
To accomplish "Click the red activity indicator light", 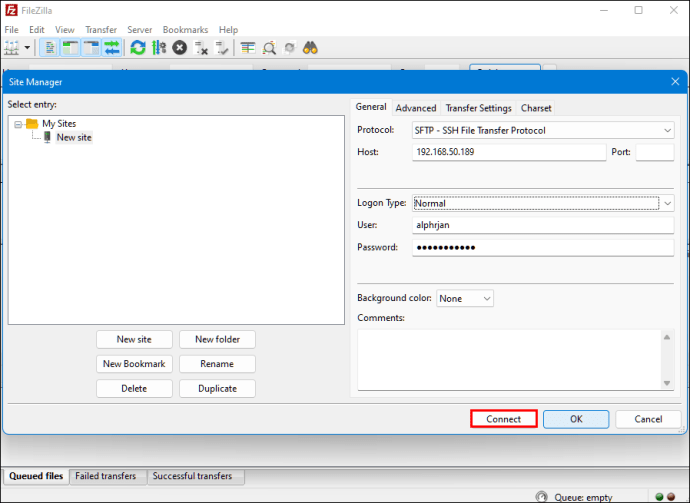I will click(x=671, y=497).
